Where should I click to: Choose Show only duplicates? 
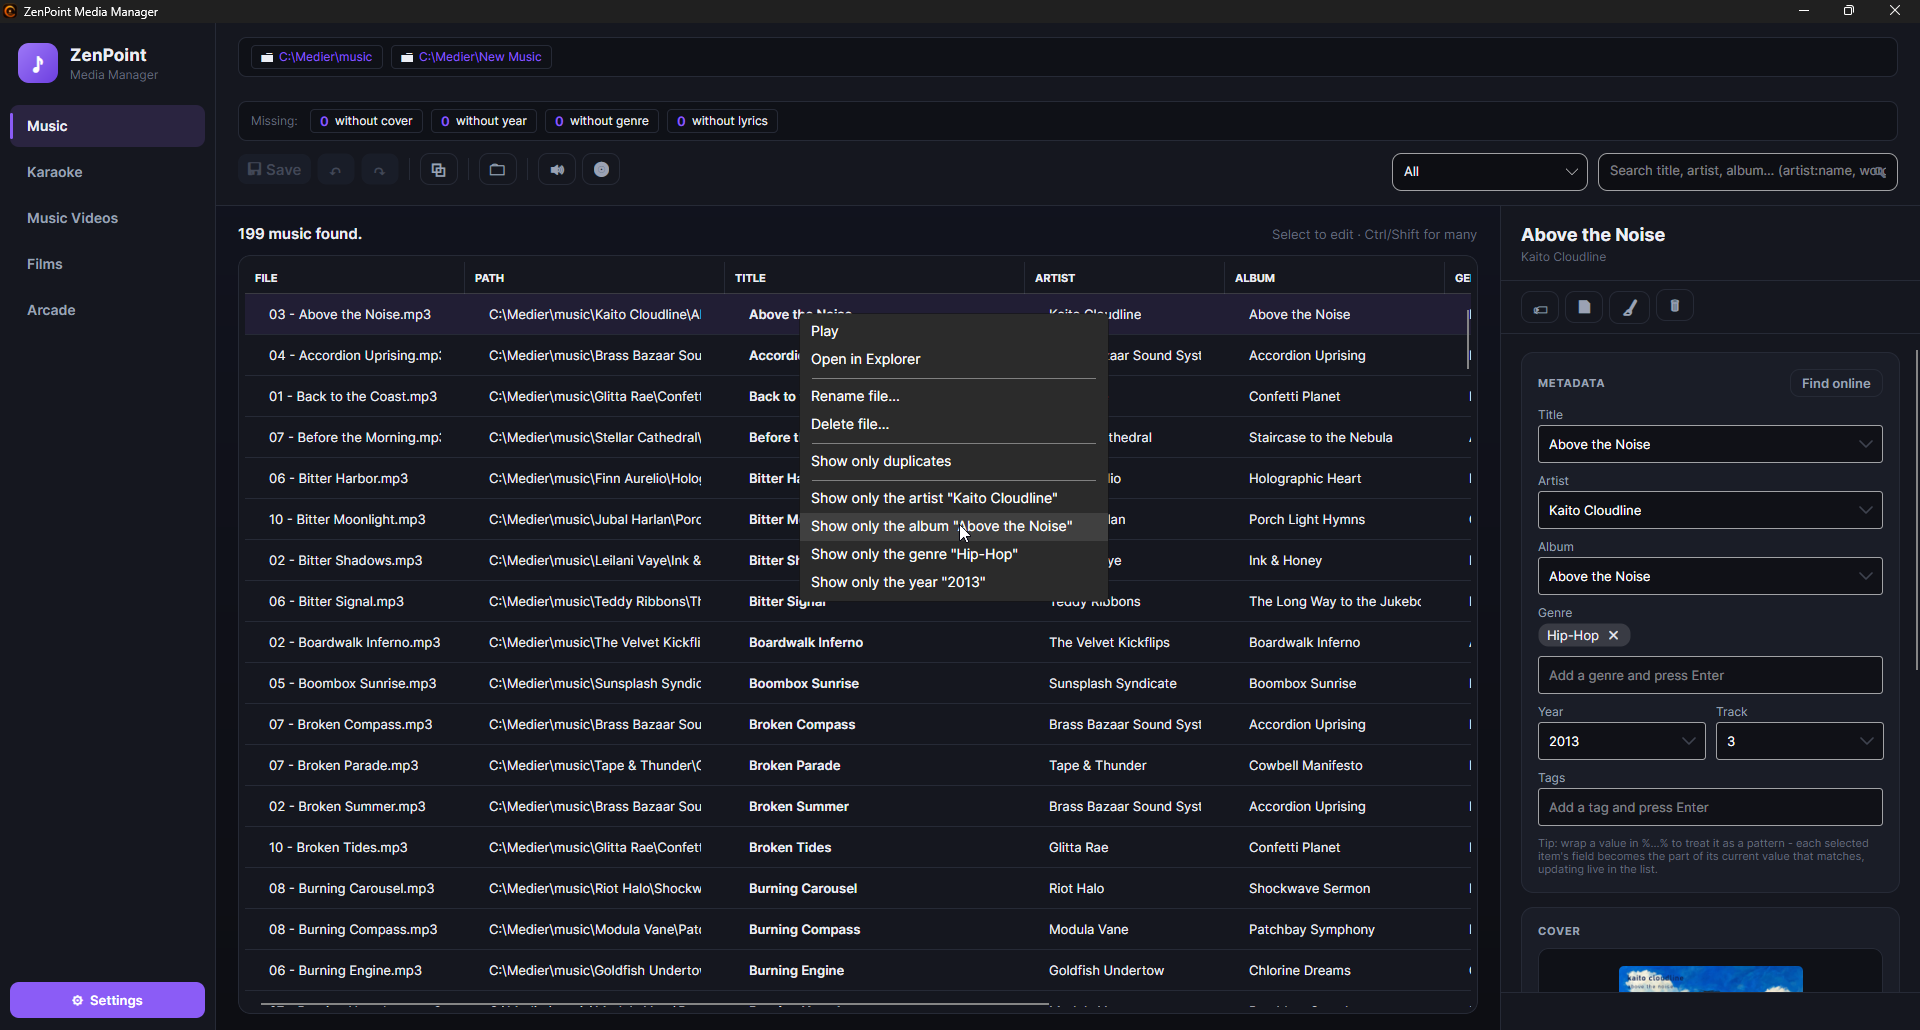point(954,462)
